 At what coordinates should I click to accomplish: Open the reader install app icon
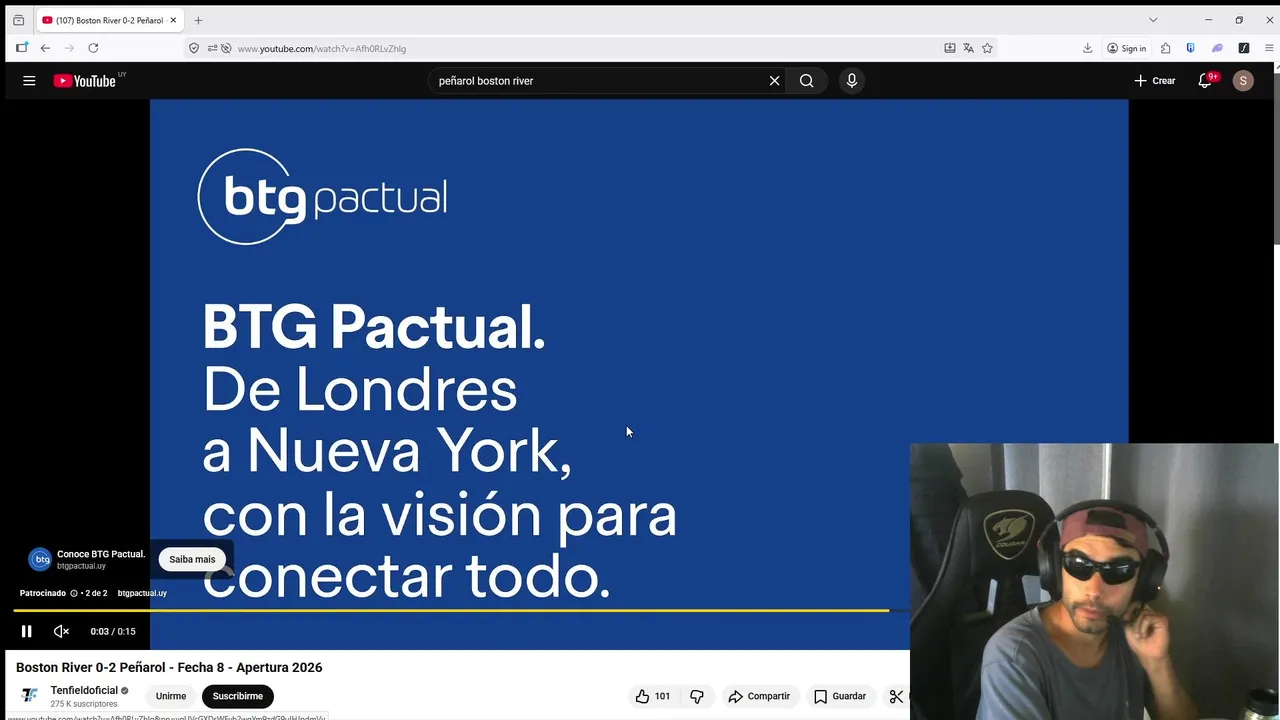(x=949, y=48)
